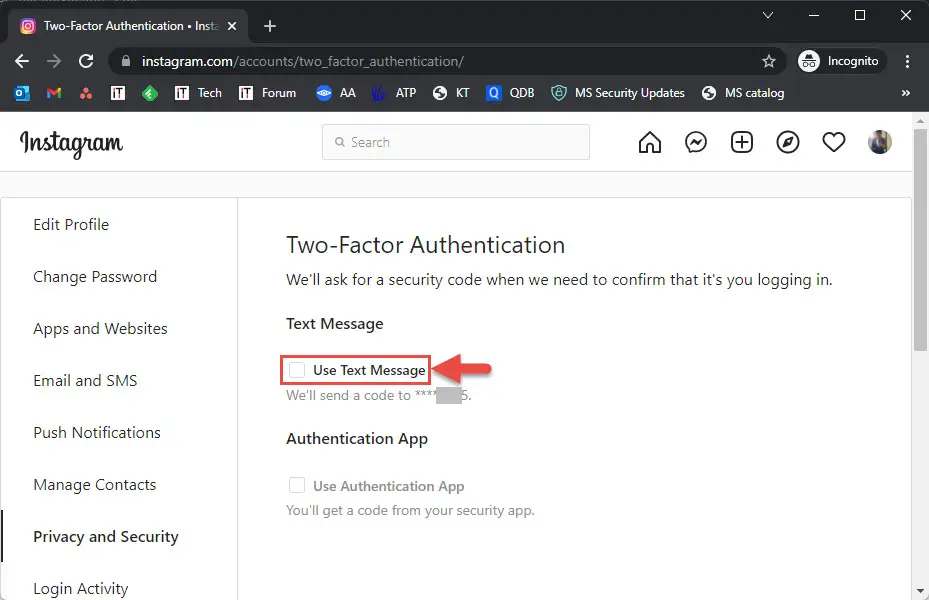Open Messenger direct messages icon
The image size is (929, 600).
[696, 143]
